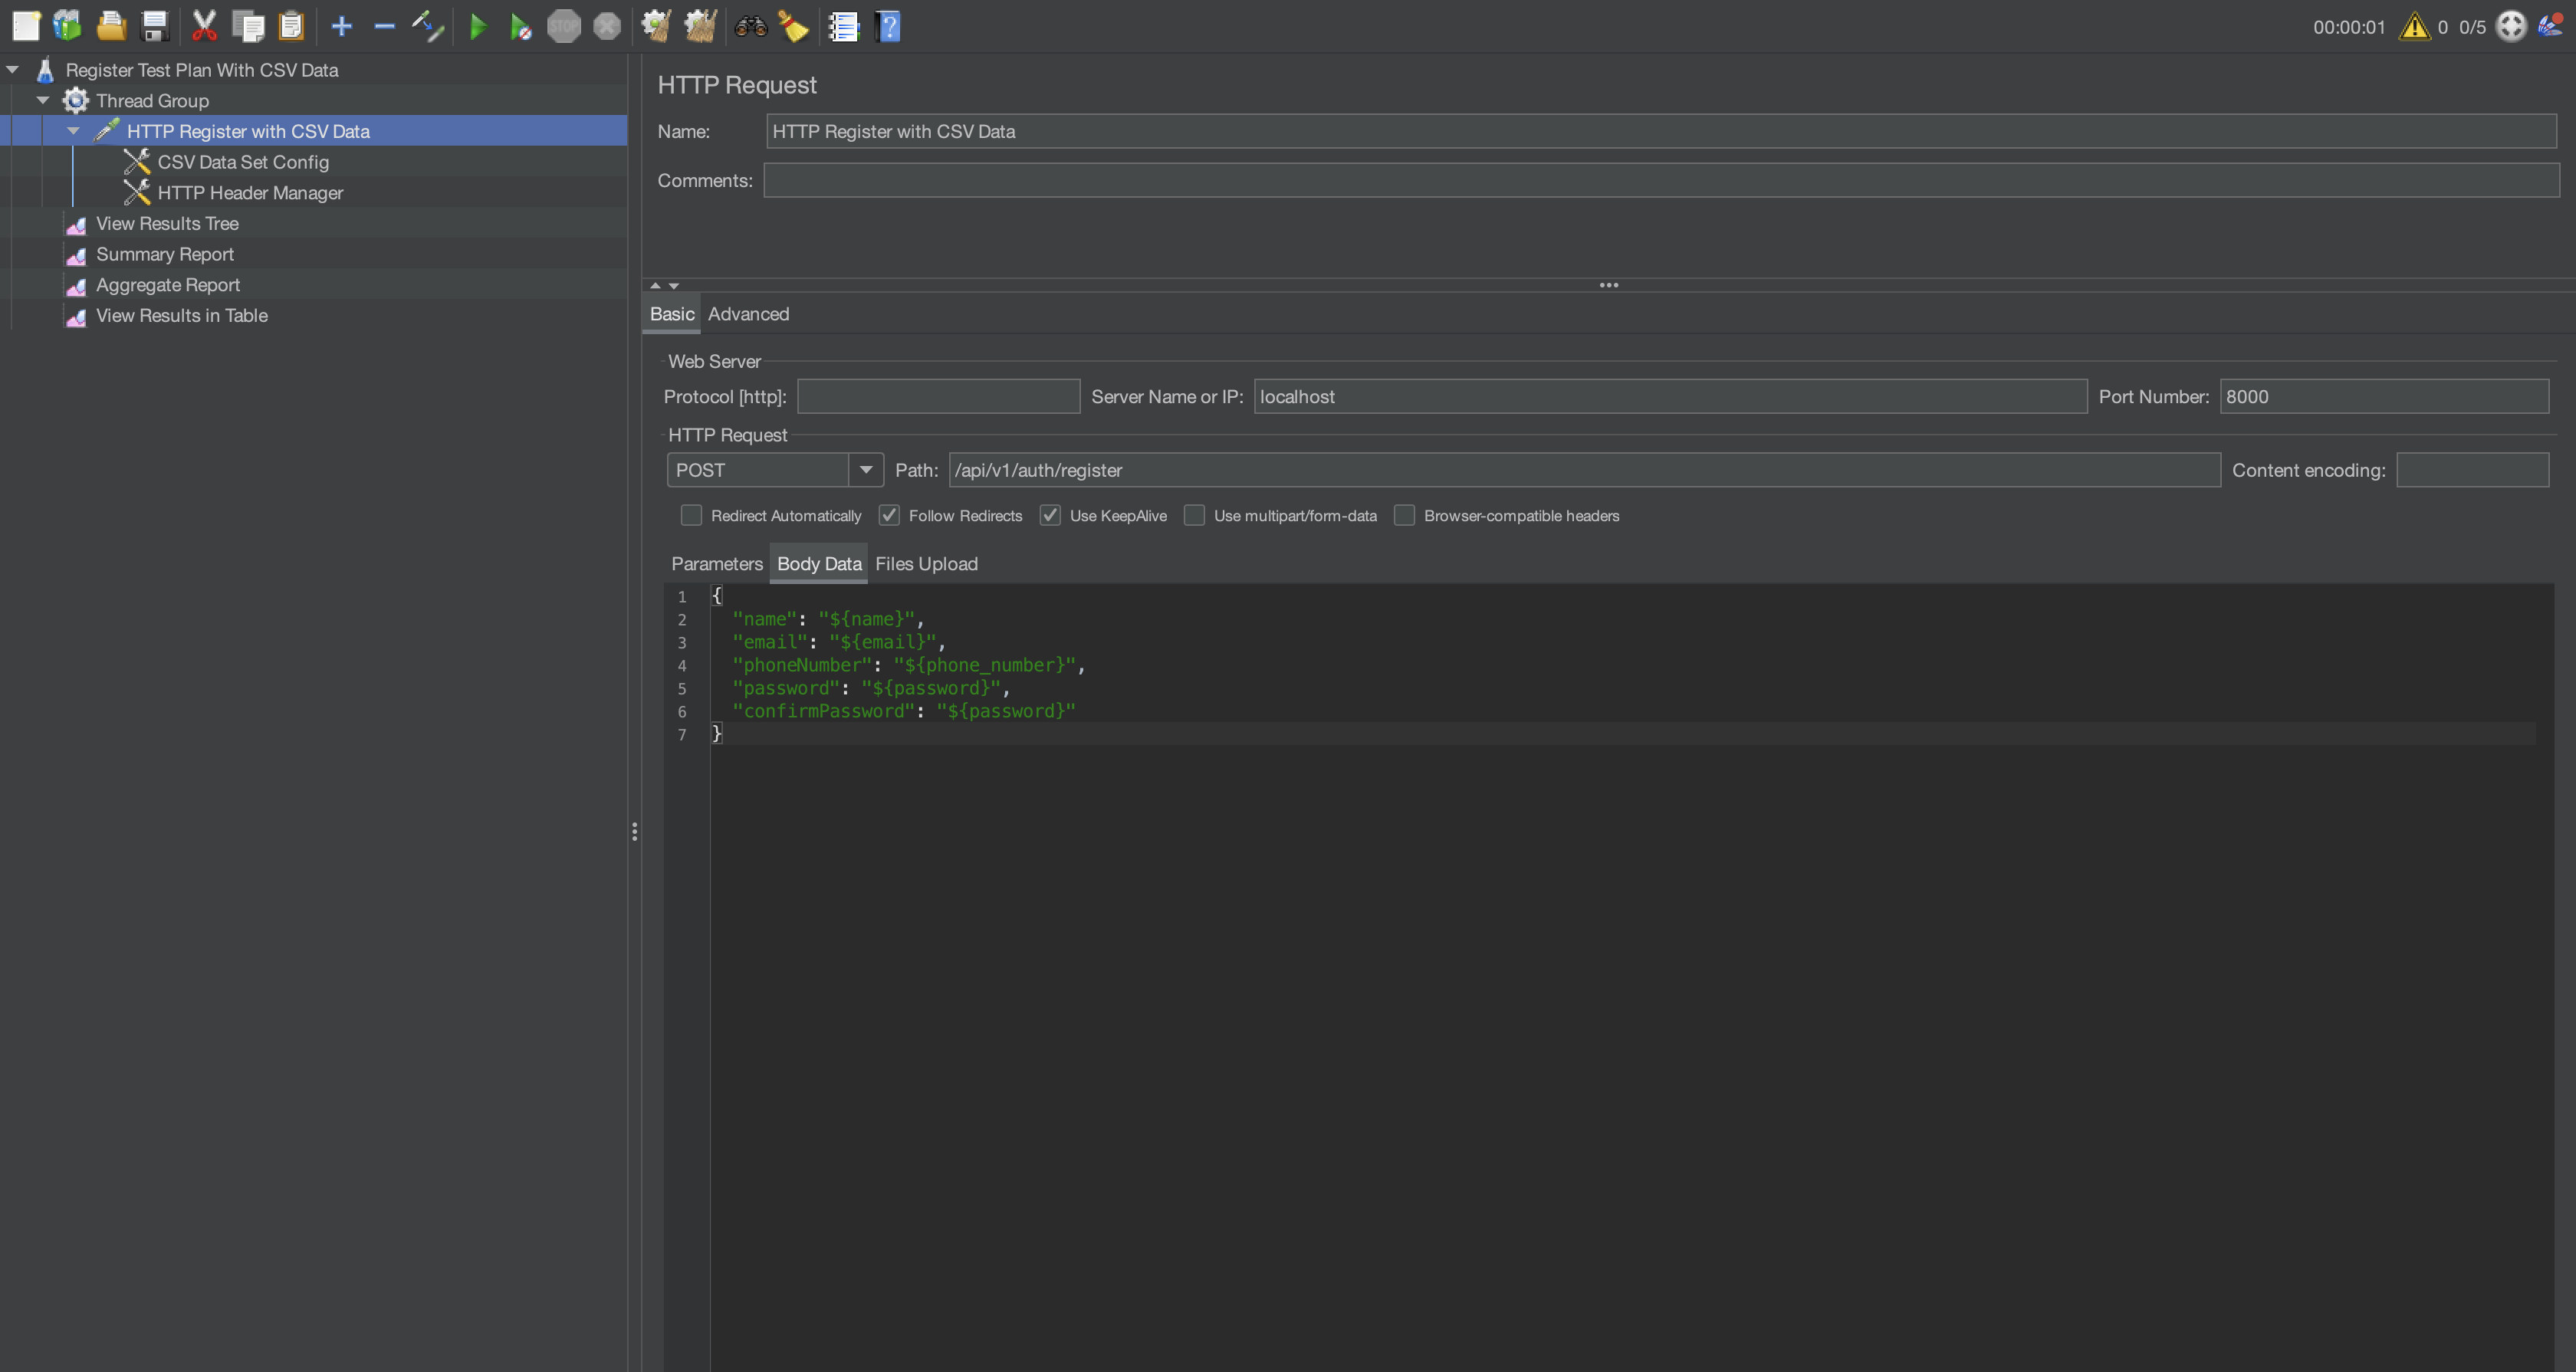Click the Clear All broom icon

(700, 27)
